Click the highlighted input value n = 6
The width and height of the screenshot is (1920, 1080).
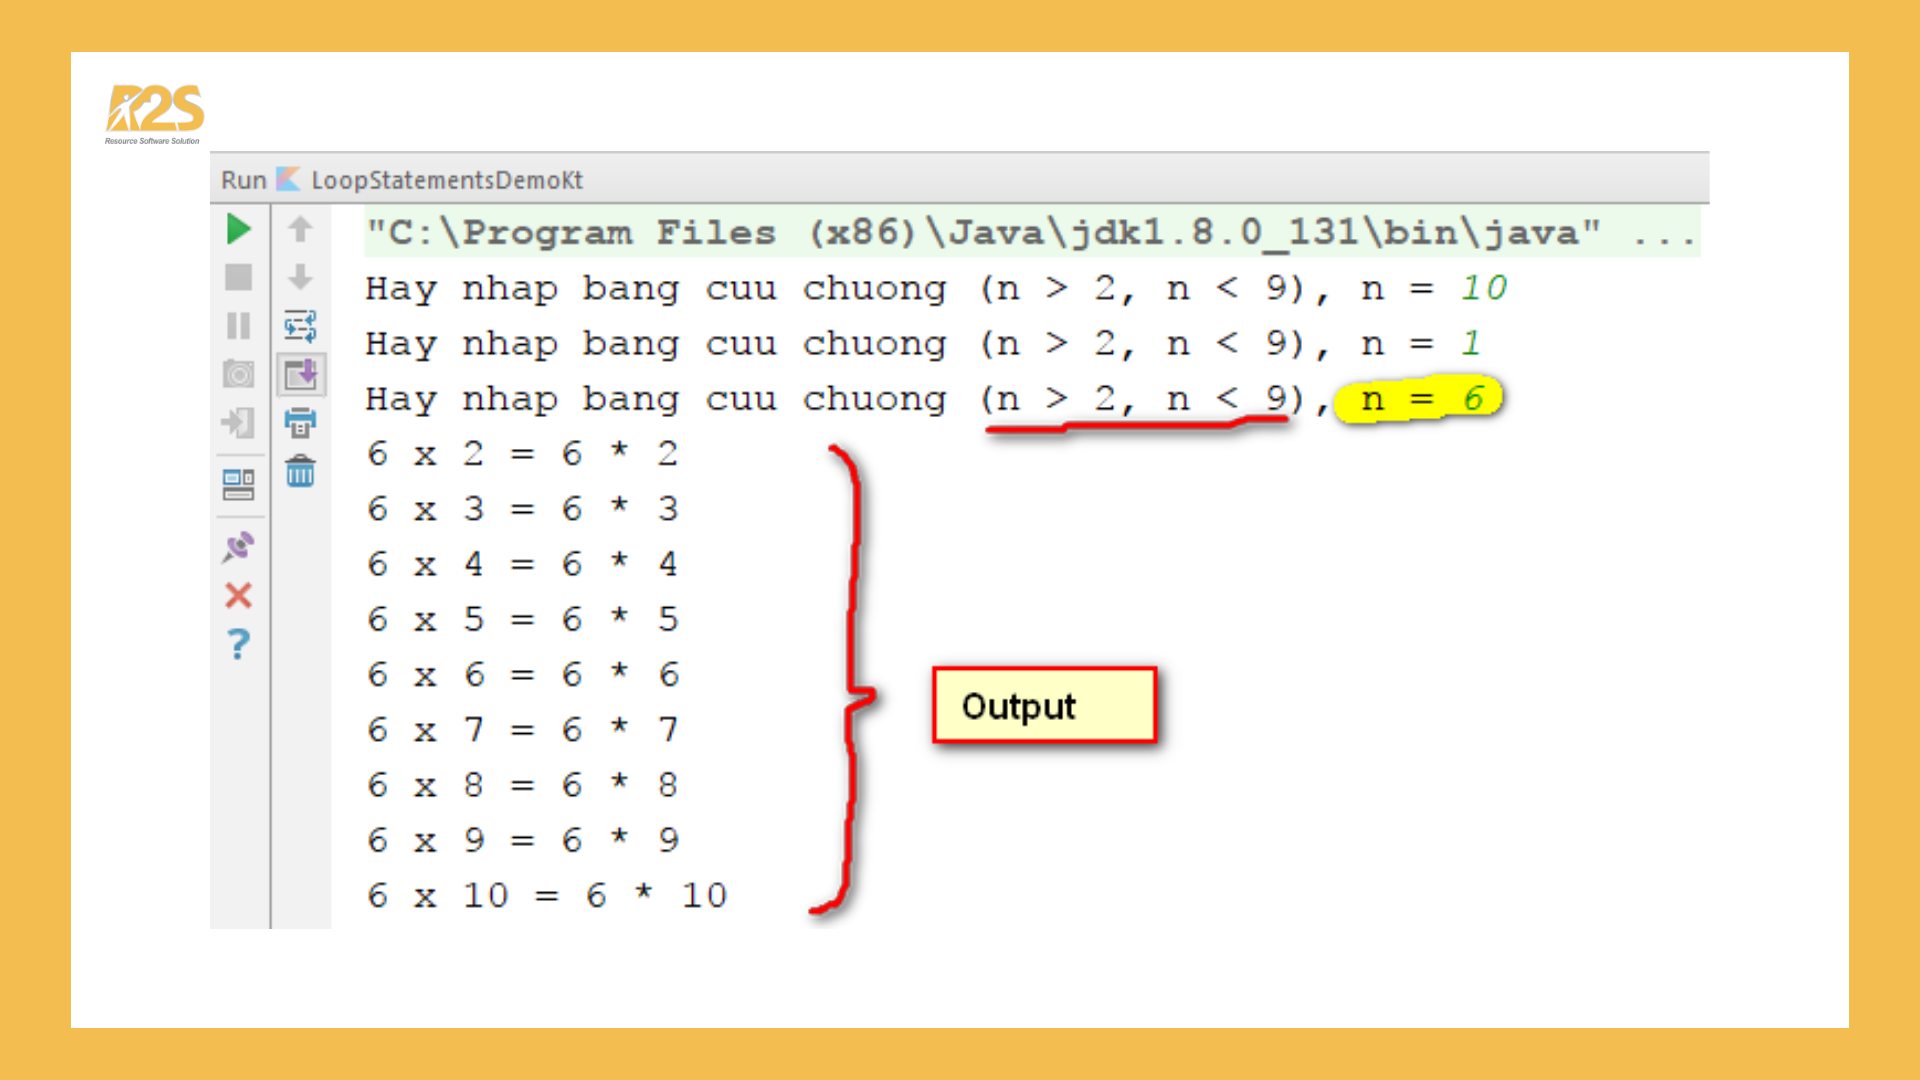1420,399
